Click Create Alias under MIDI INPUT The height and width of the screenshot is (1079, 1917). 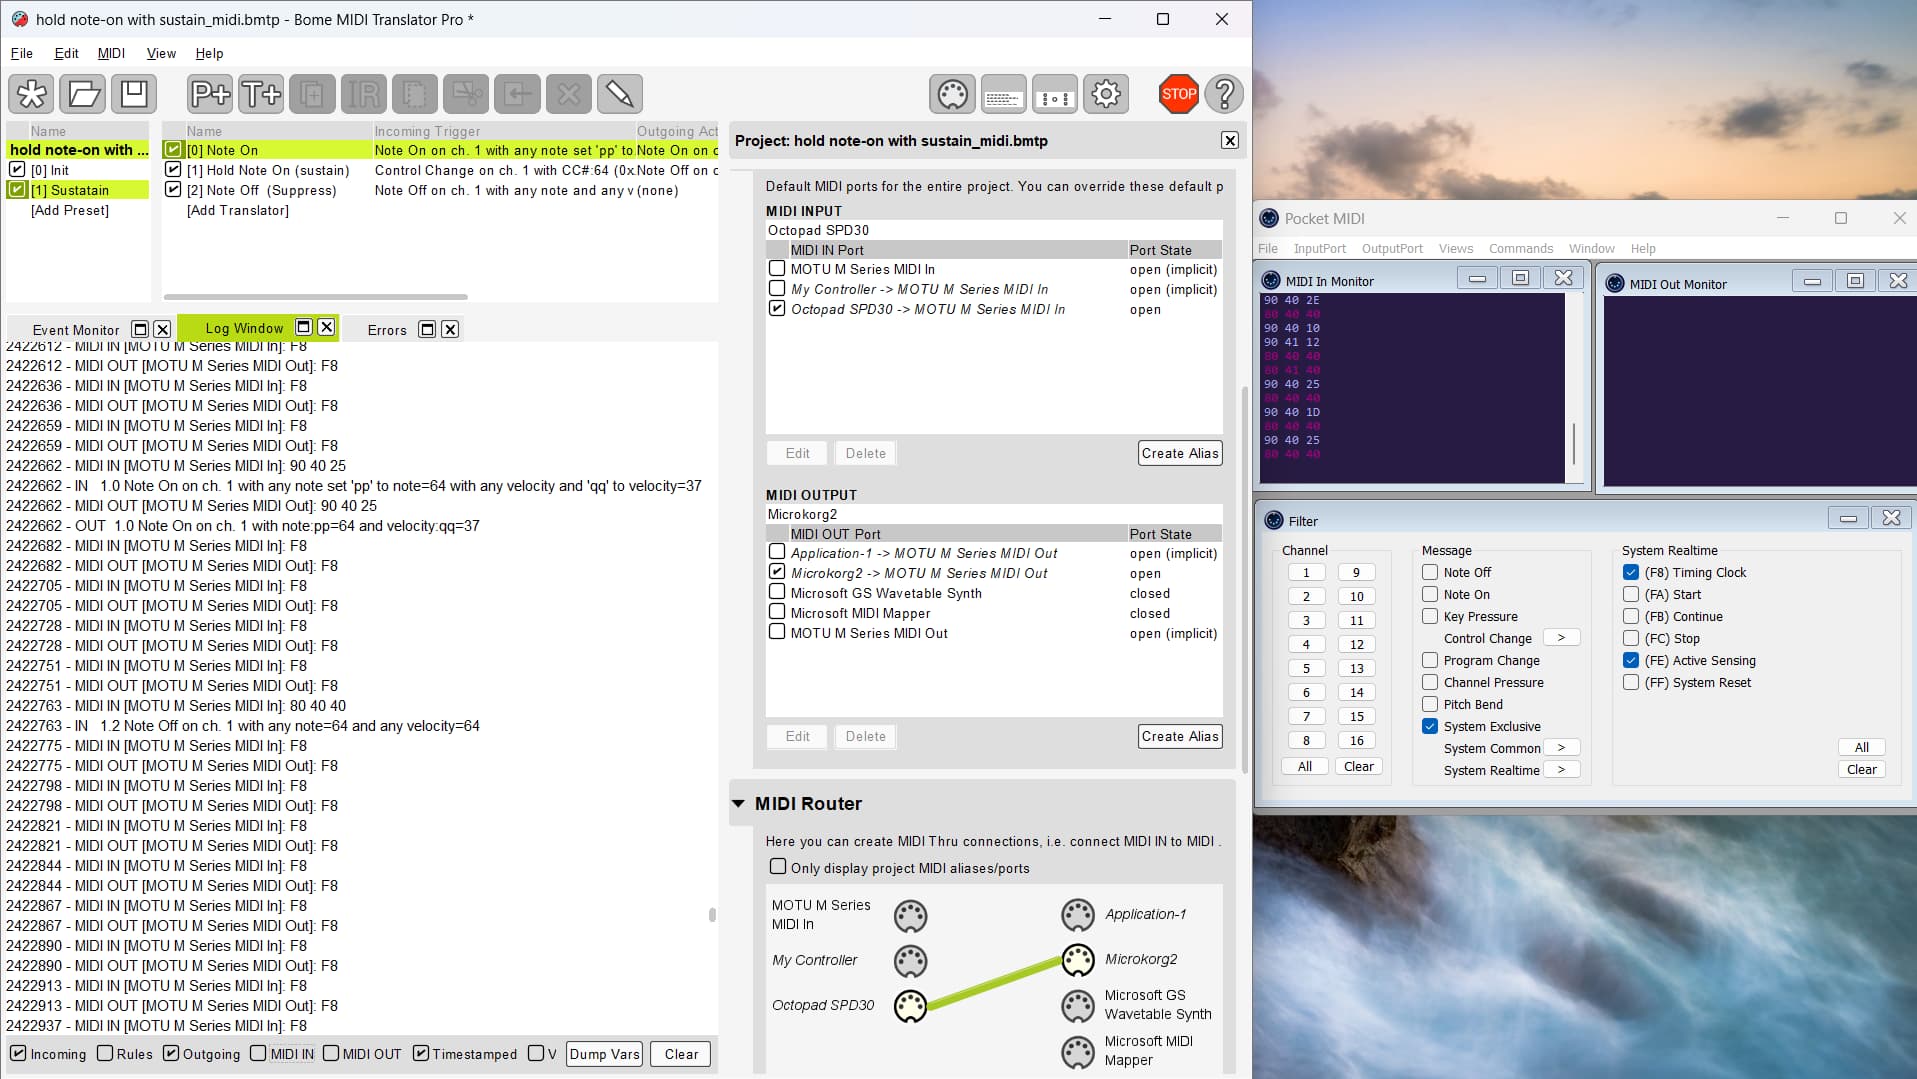[1180, 453]
